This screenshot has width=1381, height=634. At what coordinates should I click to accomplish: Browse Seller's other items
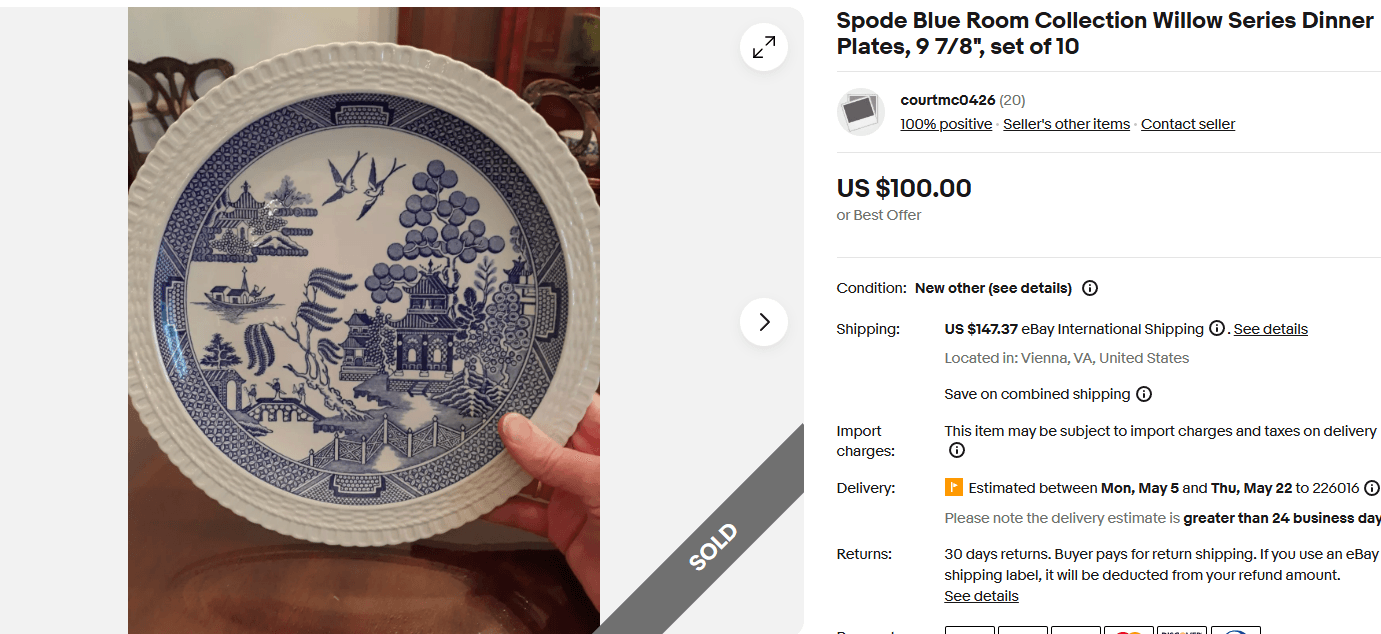(1066, 124)
